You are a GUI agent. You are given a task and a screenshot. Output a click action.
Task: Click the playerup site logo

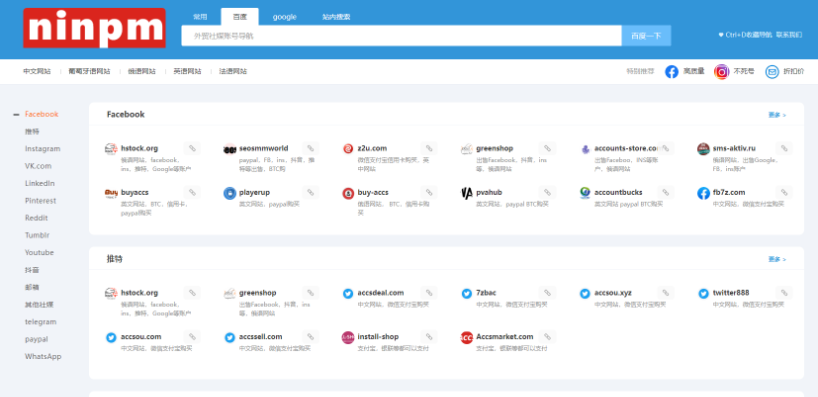point(230,194)
